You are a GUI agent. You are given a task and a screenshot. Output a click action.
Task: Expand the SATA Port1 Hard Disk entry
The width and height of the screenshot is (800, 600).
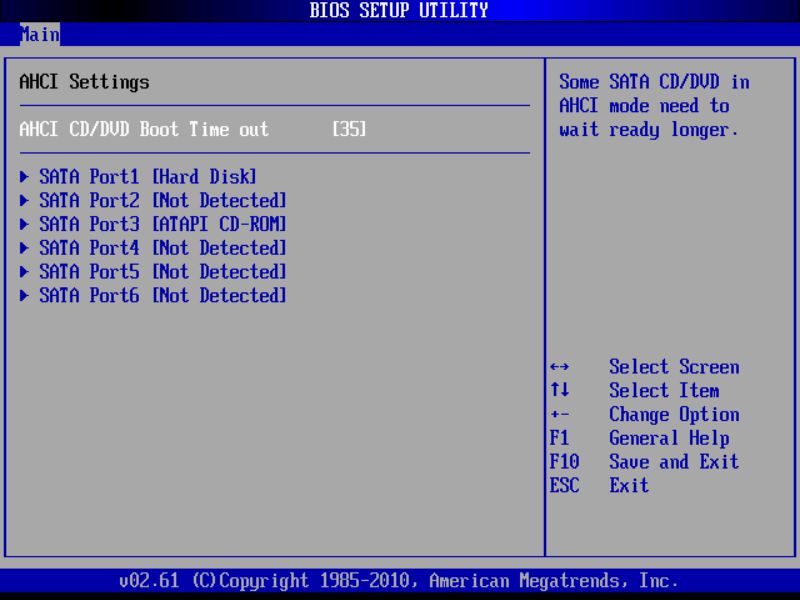tap(140, 176)
